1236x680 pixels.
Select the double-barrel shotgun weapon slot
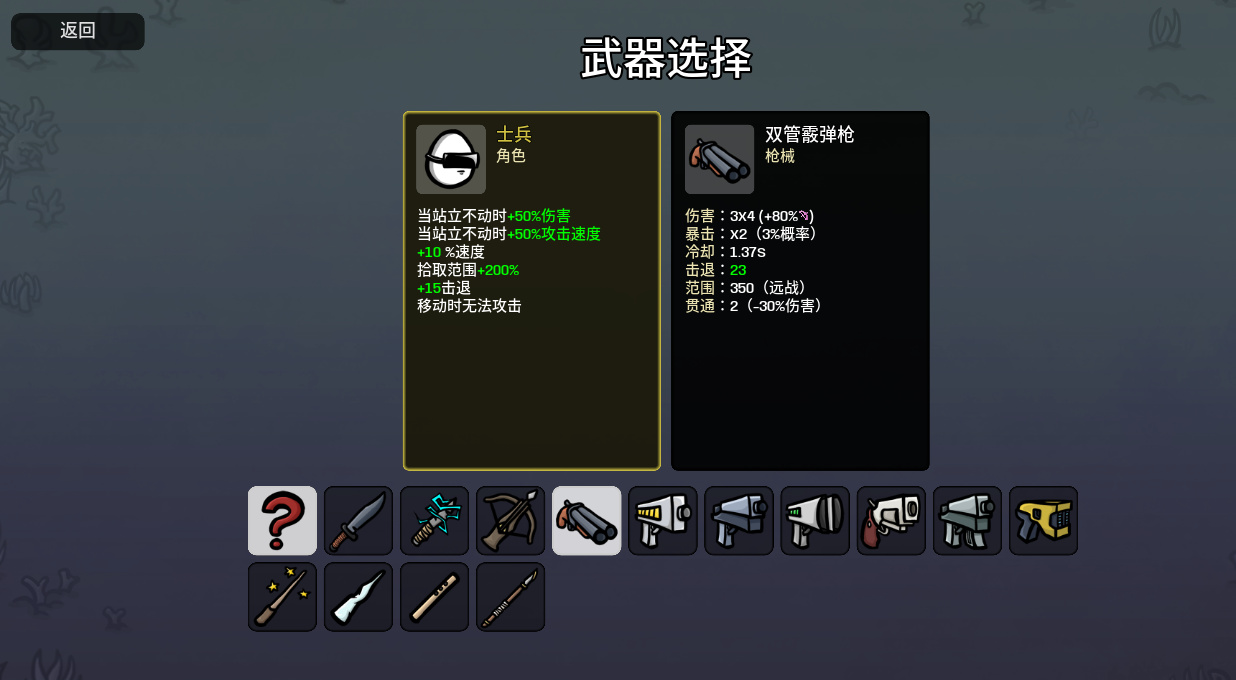click(x=586, y=521)
